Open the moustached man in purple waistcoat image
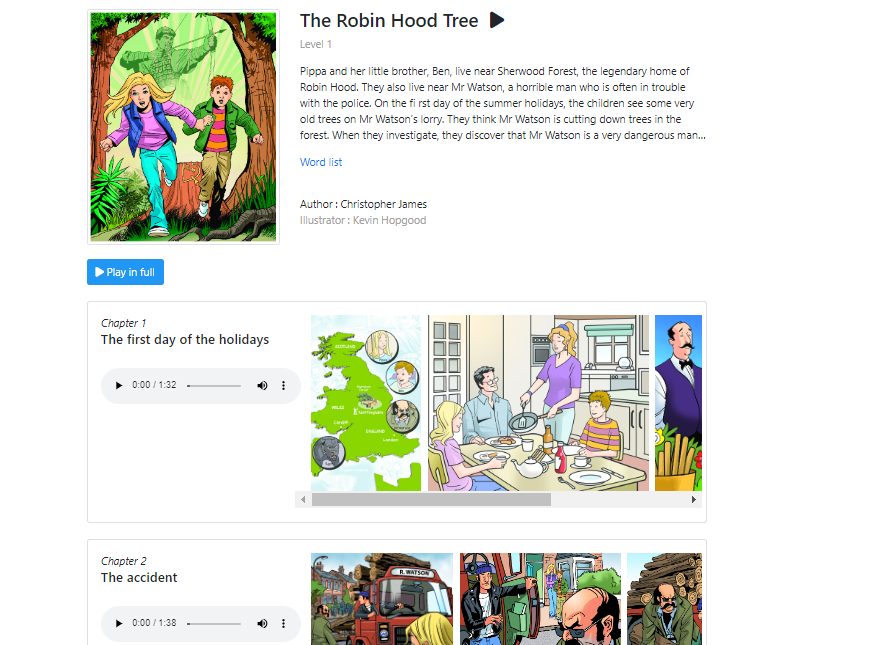 tap(679, 403)
